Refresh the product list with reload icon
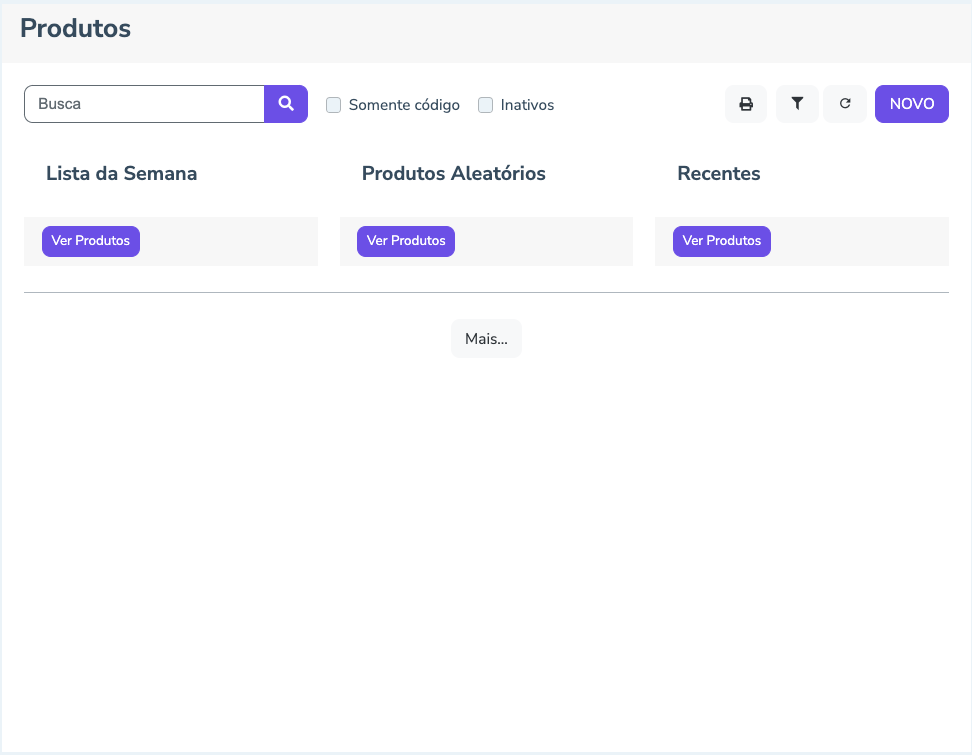The height and width of the screenshot is (755, 972). (845, 104)
